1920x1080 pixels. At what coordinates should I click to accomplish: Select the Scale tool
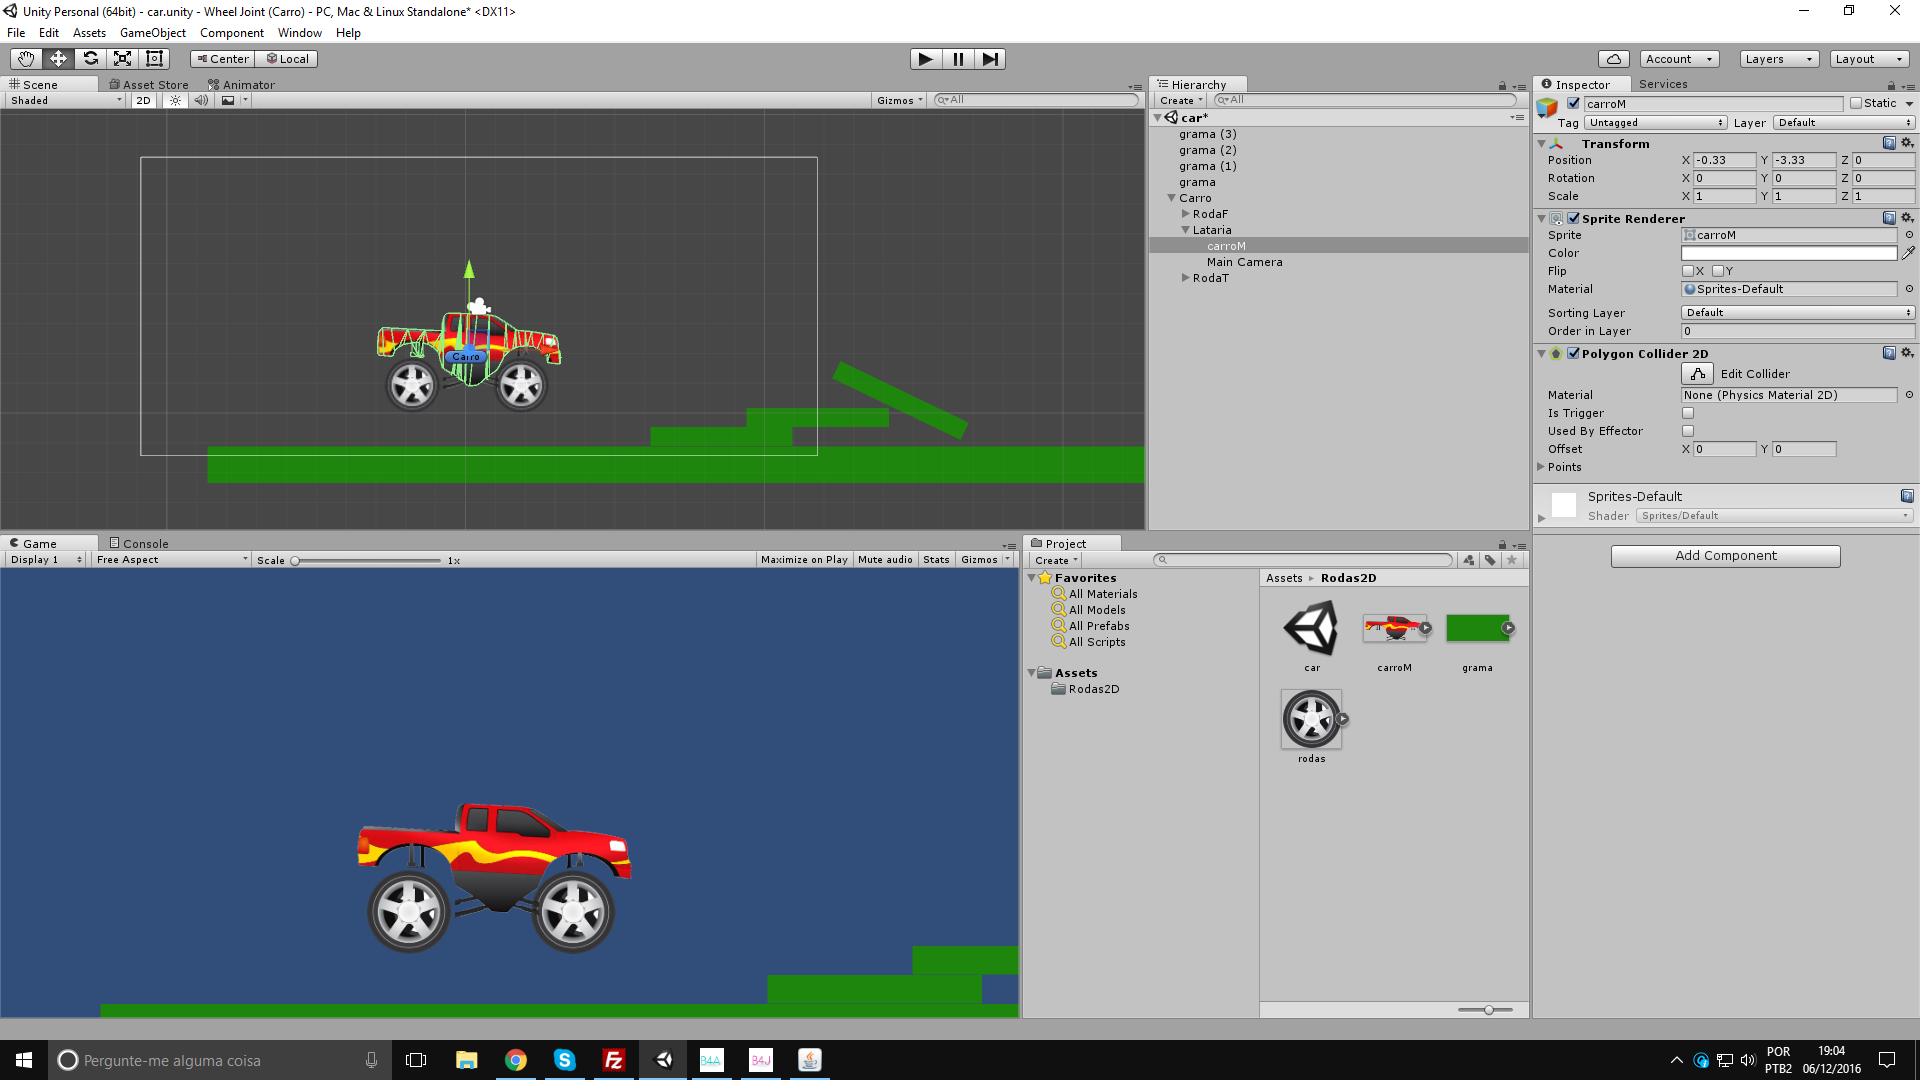[122, 59]
